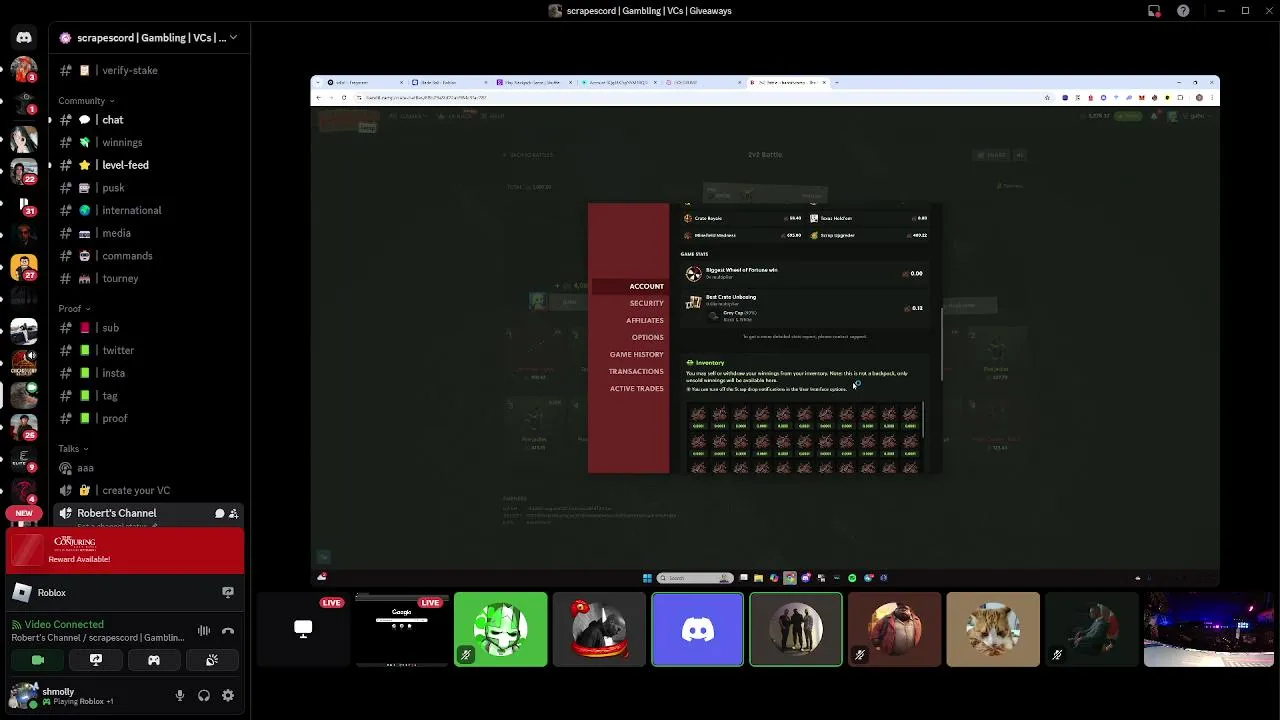Select the first LIVE stream tile
1280x720 pixels.
pos(303,629)
